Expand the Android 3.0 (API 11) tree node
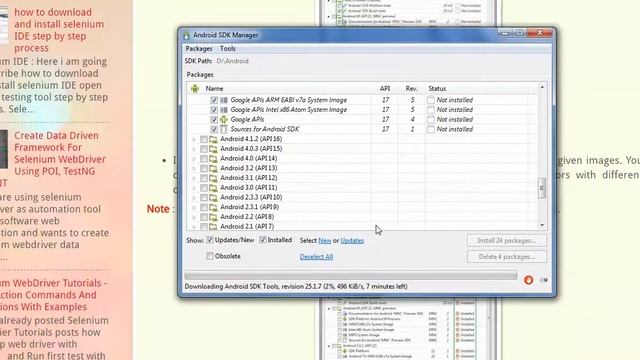 pos(194,188)
